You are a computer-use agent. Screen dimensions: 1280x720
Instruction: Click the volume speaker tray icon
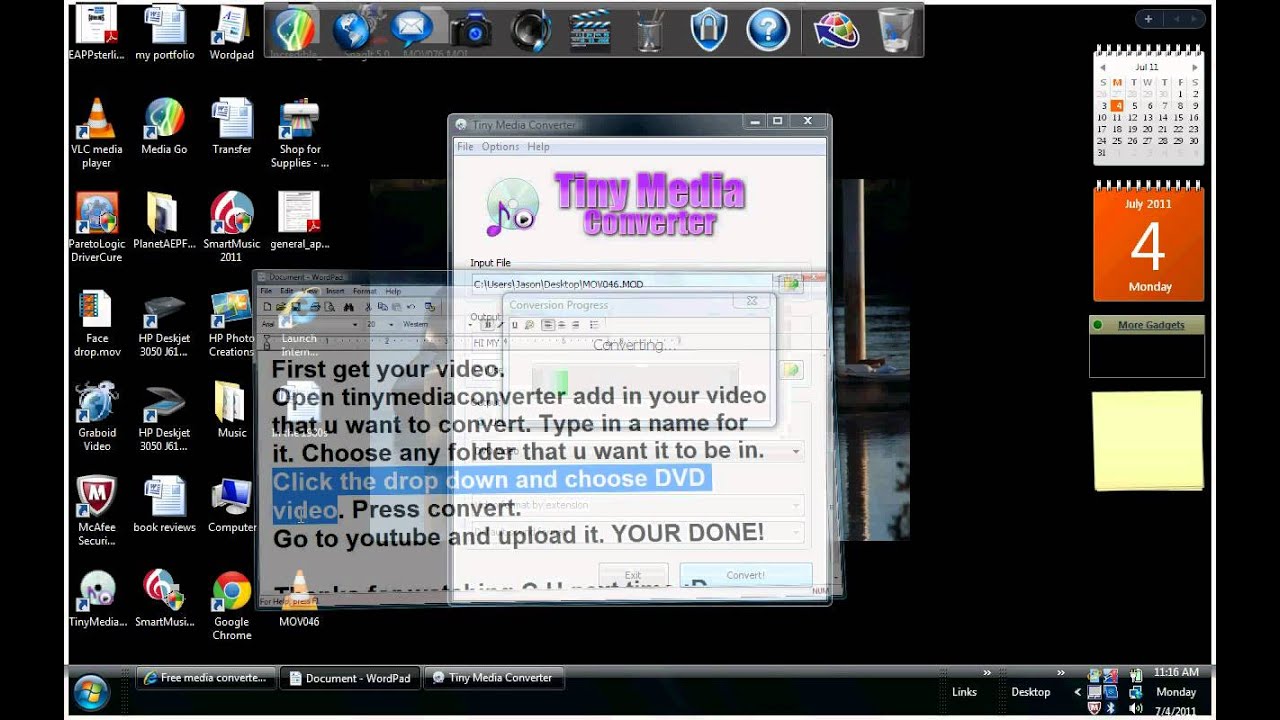(1135, 707)
